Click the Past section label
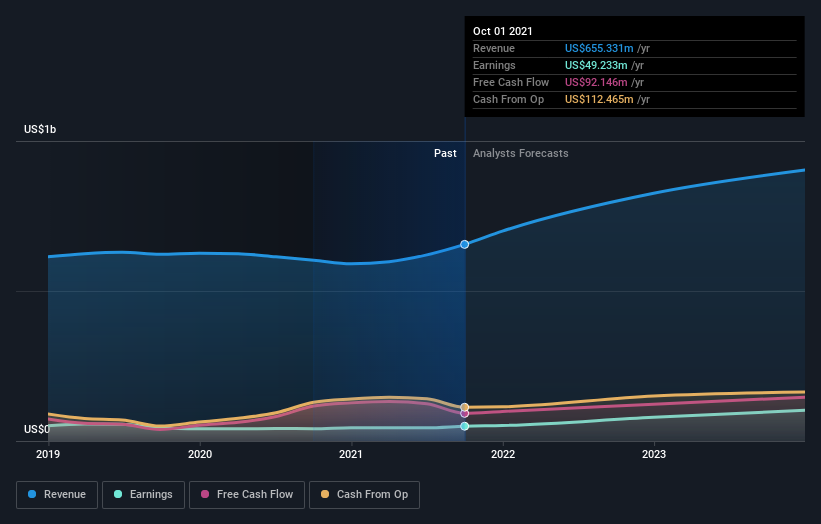 [x=445, y=153]
